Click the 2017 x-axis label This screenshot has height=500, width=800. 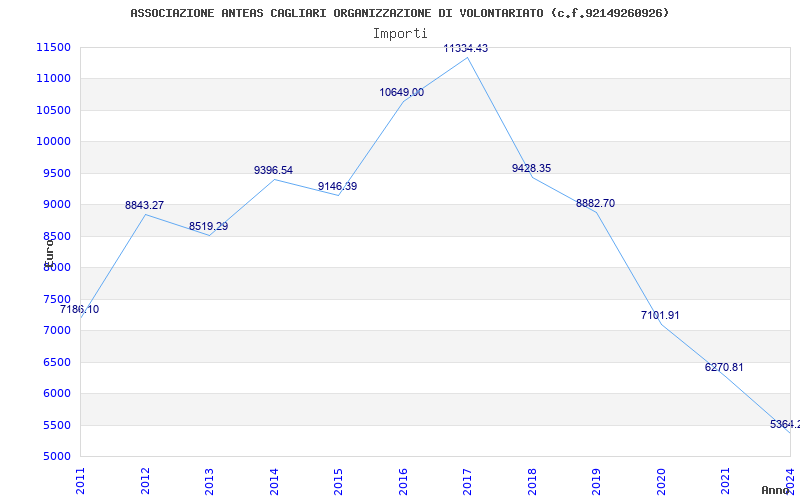point(467,481)
